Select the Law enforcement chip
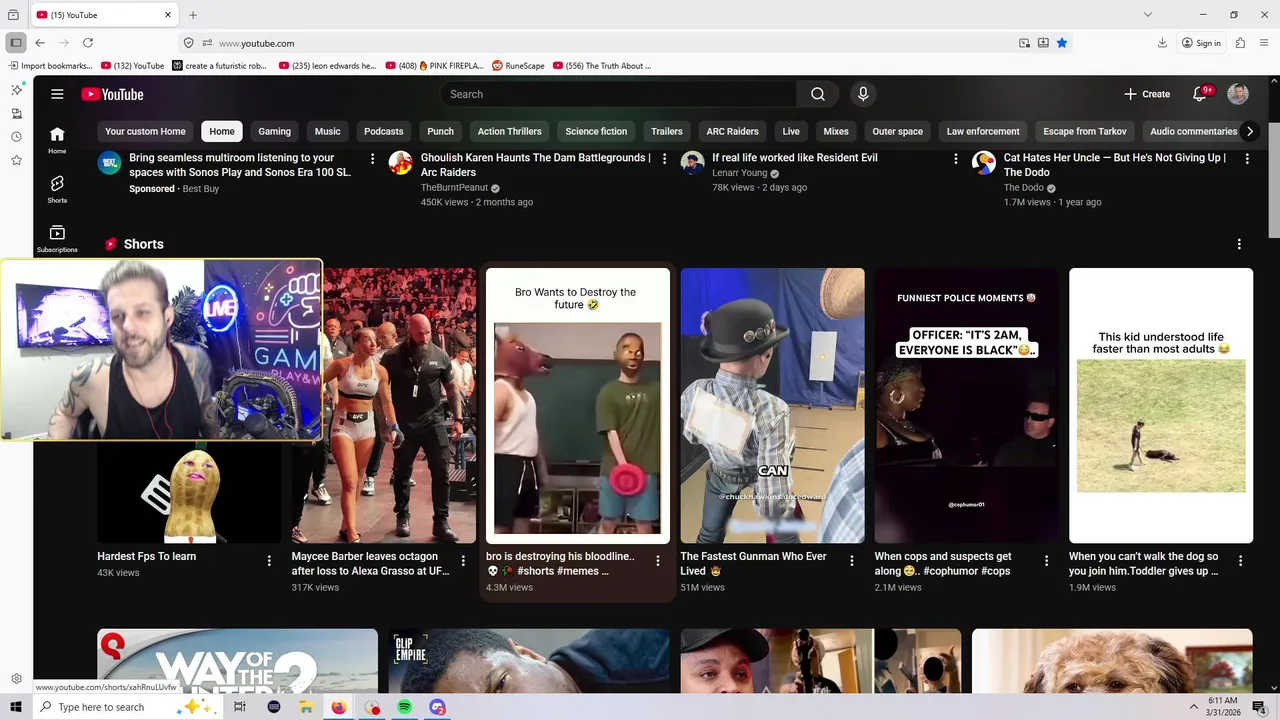 [983, 131]
